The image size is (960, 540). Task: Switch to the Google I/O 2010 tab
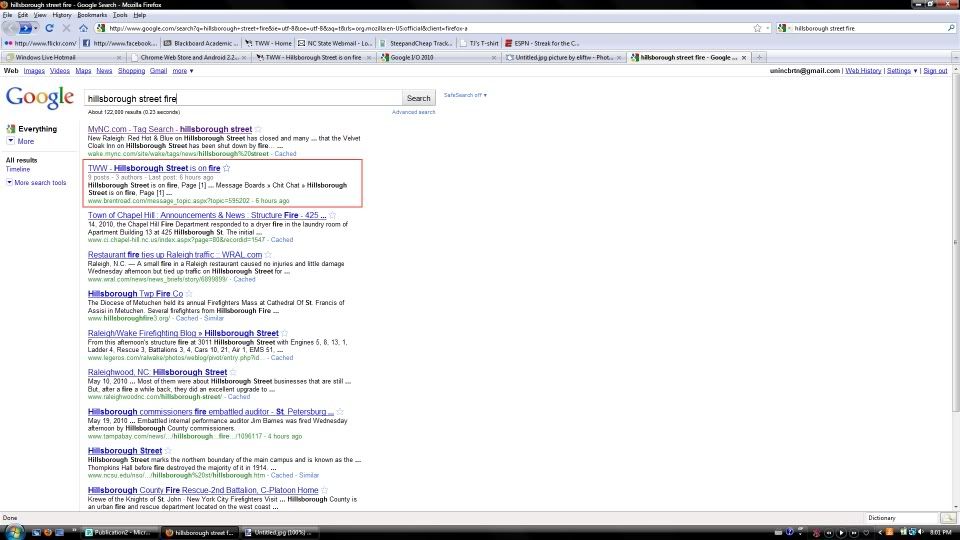click(437, 58)
